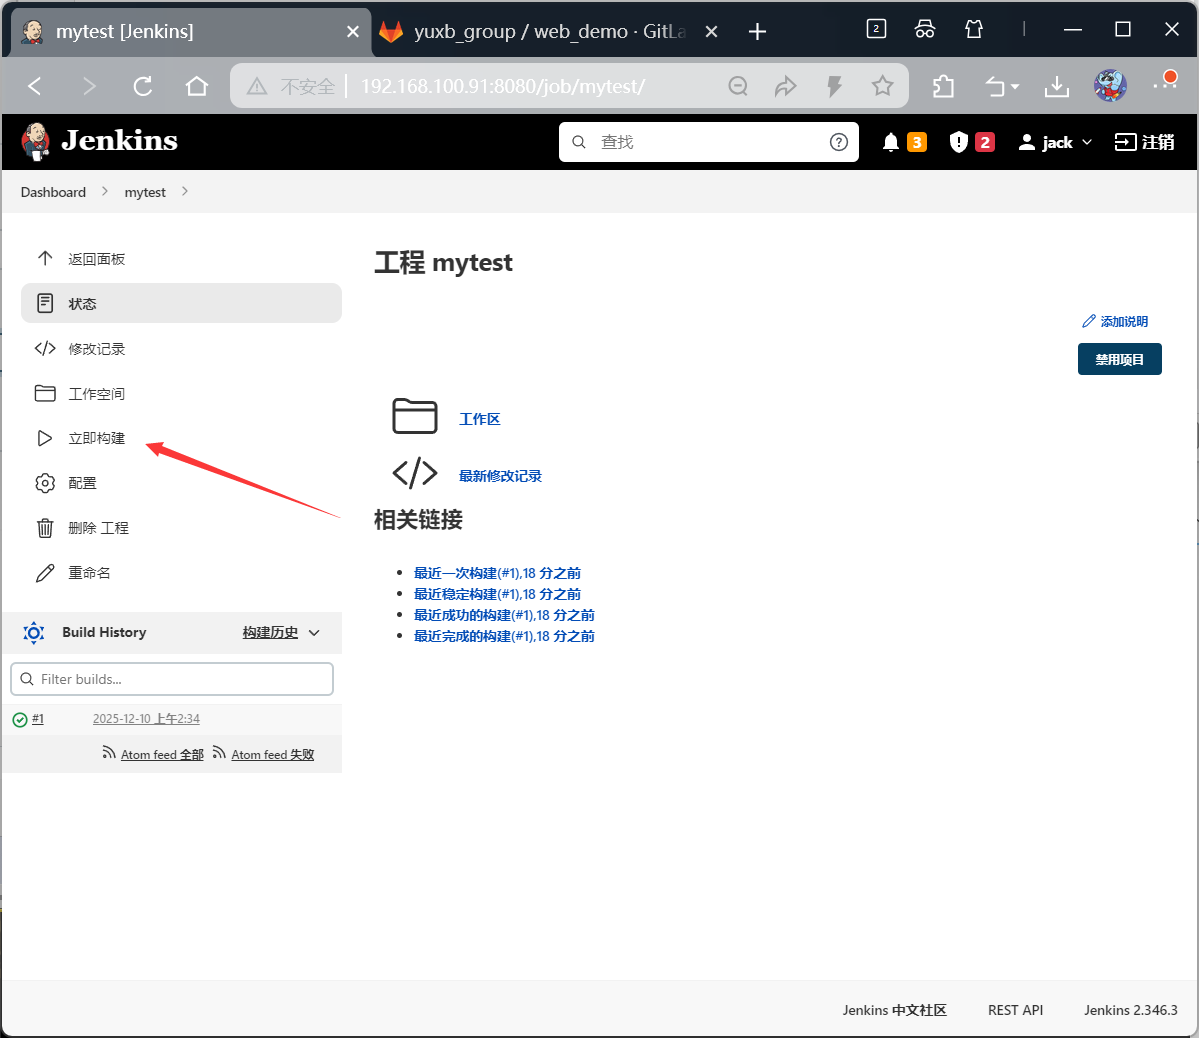Open build #1 link in Build History
Screen dimensions: 1199x1038
point(37,719)
